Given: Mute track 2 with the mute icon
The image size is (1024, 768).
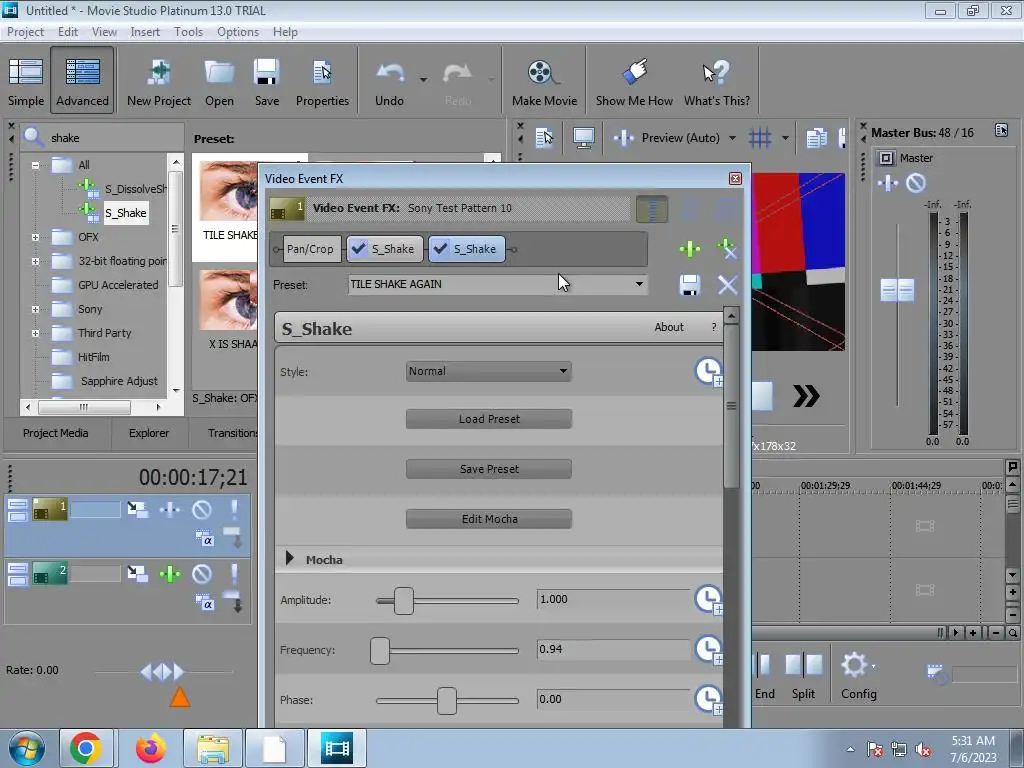Looking at the screenshot, I should point(201,574).
